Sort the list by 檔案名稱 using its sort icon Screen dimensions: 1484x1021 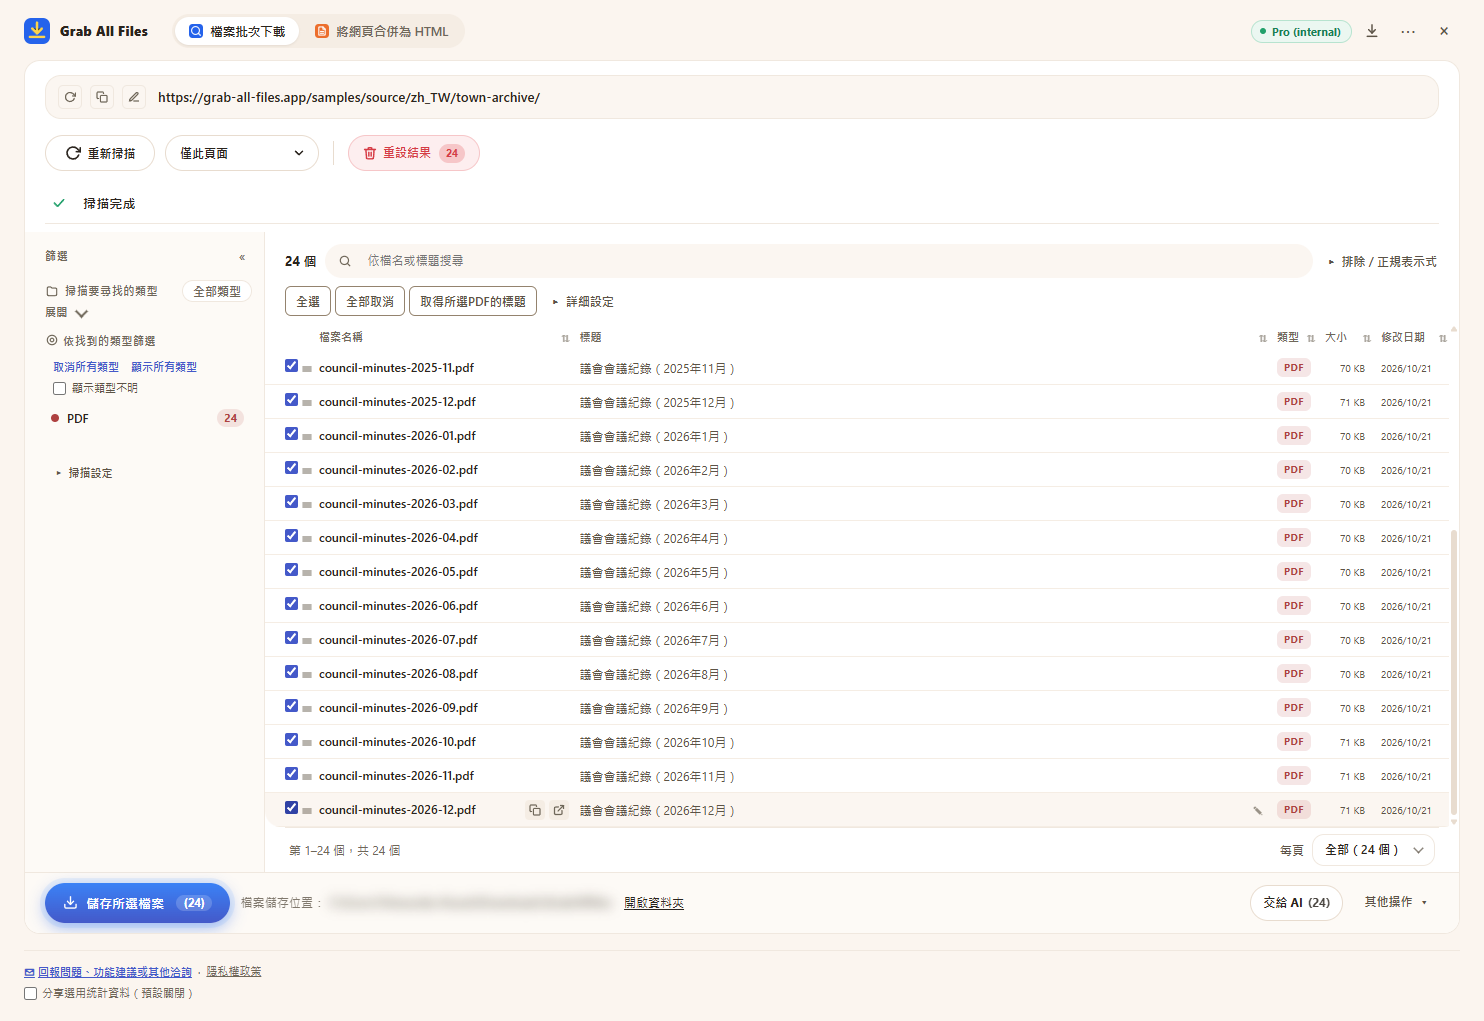coord(565,338)
